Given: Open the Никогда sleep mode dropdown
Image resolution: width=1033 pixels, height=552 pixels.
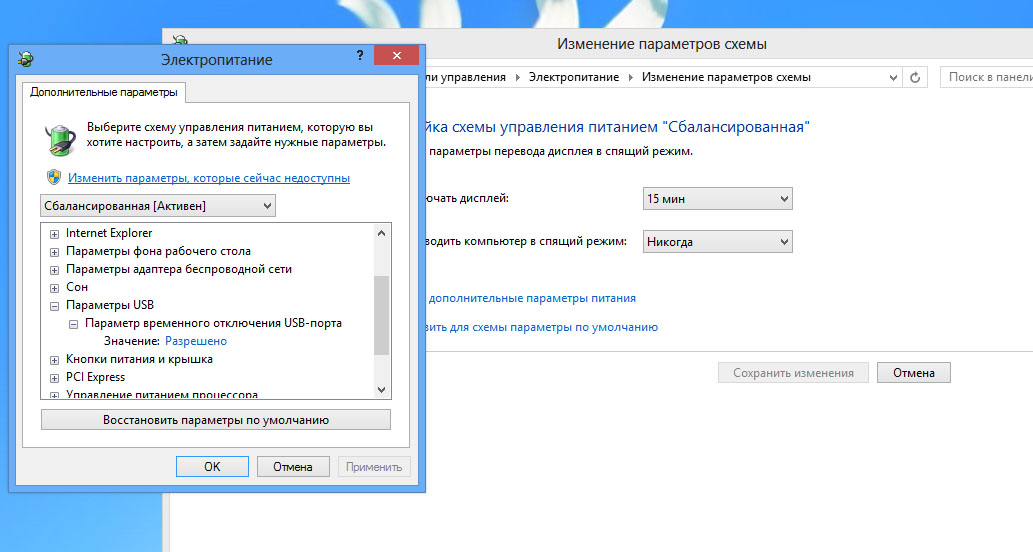Looking at the screenshot, I should (x=717, y=241).
